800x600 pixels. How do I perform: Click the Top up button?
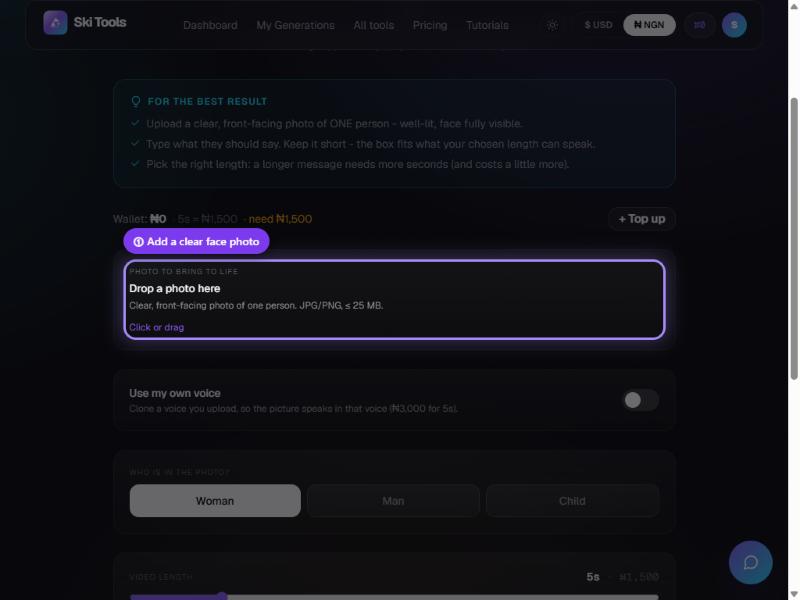pos(642,219)
